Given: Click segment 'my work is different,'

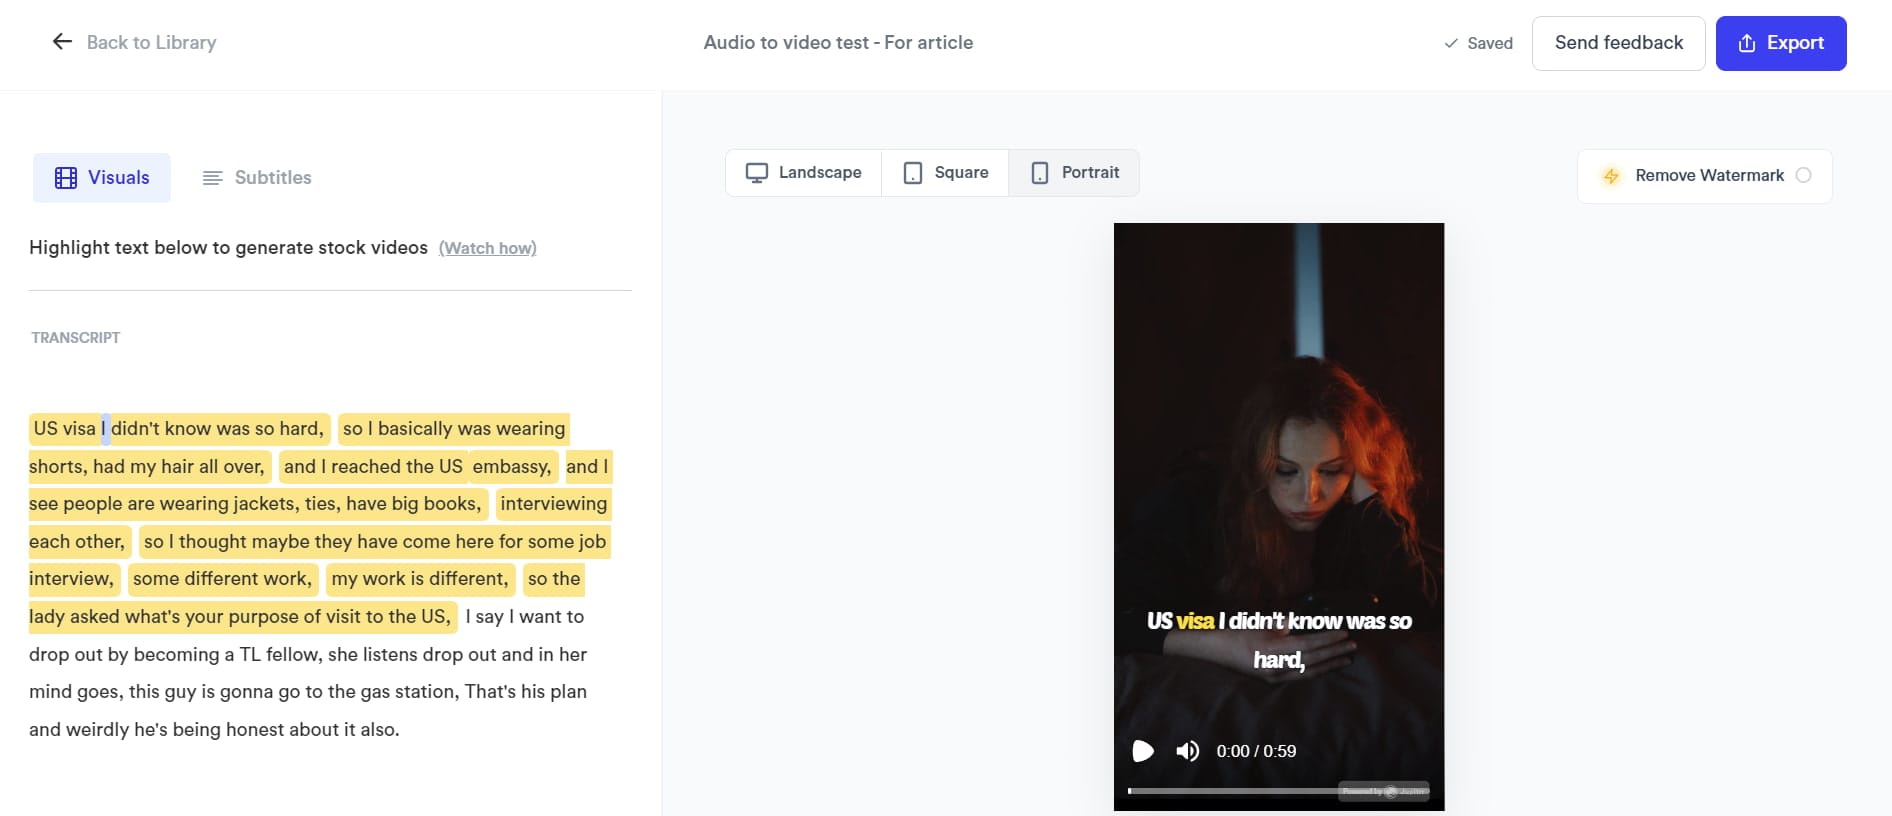Looking at the screenshot, I should [420, 579].
